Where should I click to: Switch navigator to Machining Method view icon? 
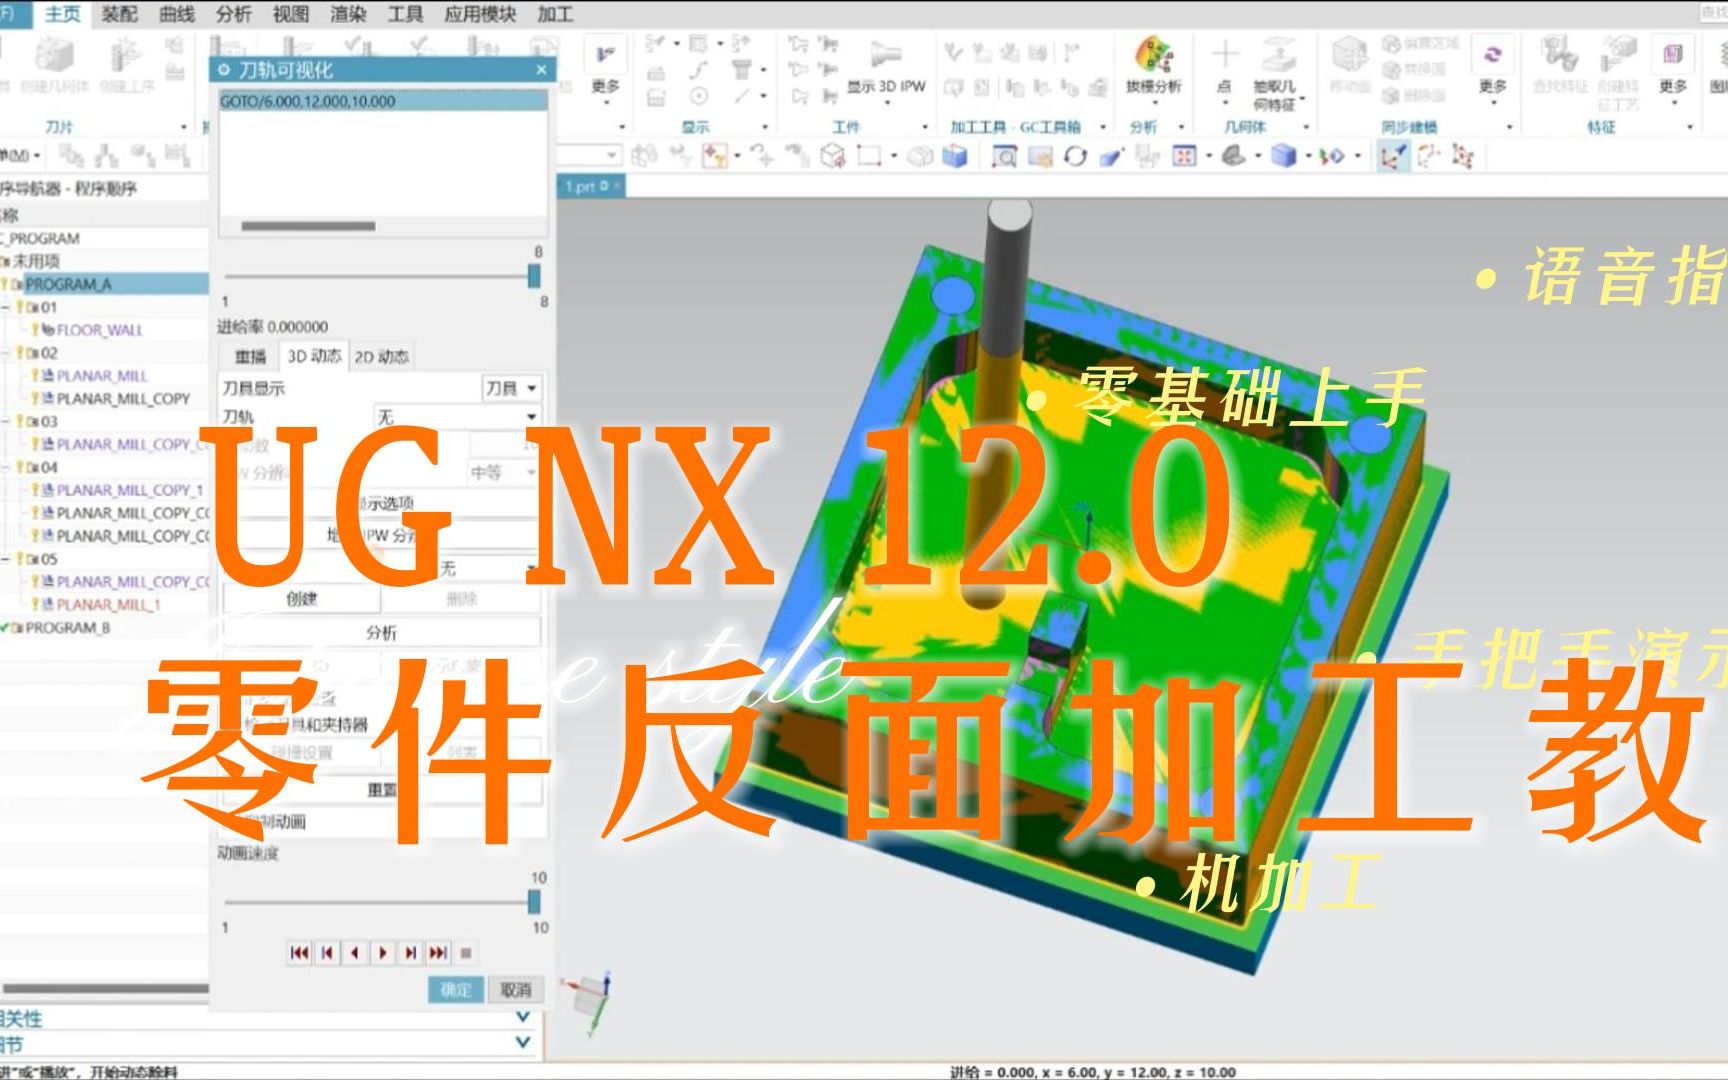coord(177,155)
